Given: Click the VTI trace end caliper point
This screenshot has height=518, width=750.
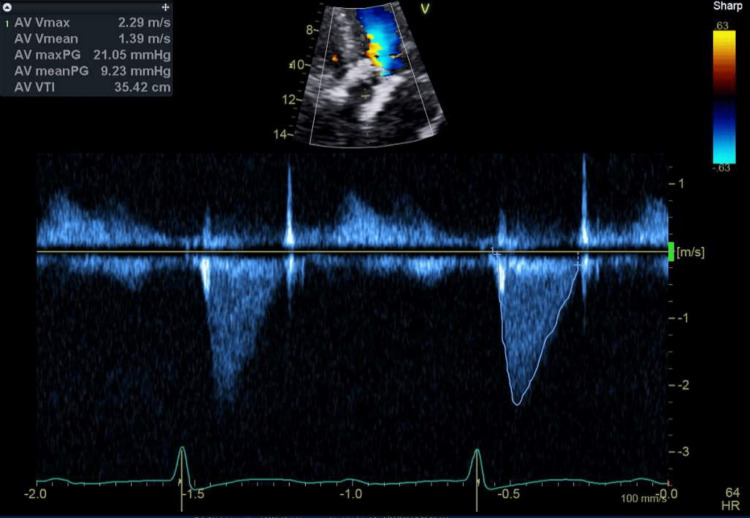Looking at the screenshot, I should pos(578,264).
